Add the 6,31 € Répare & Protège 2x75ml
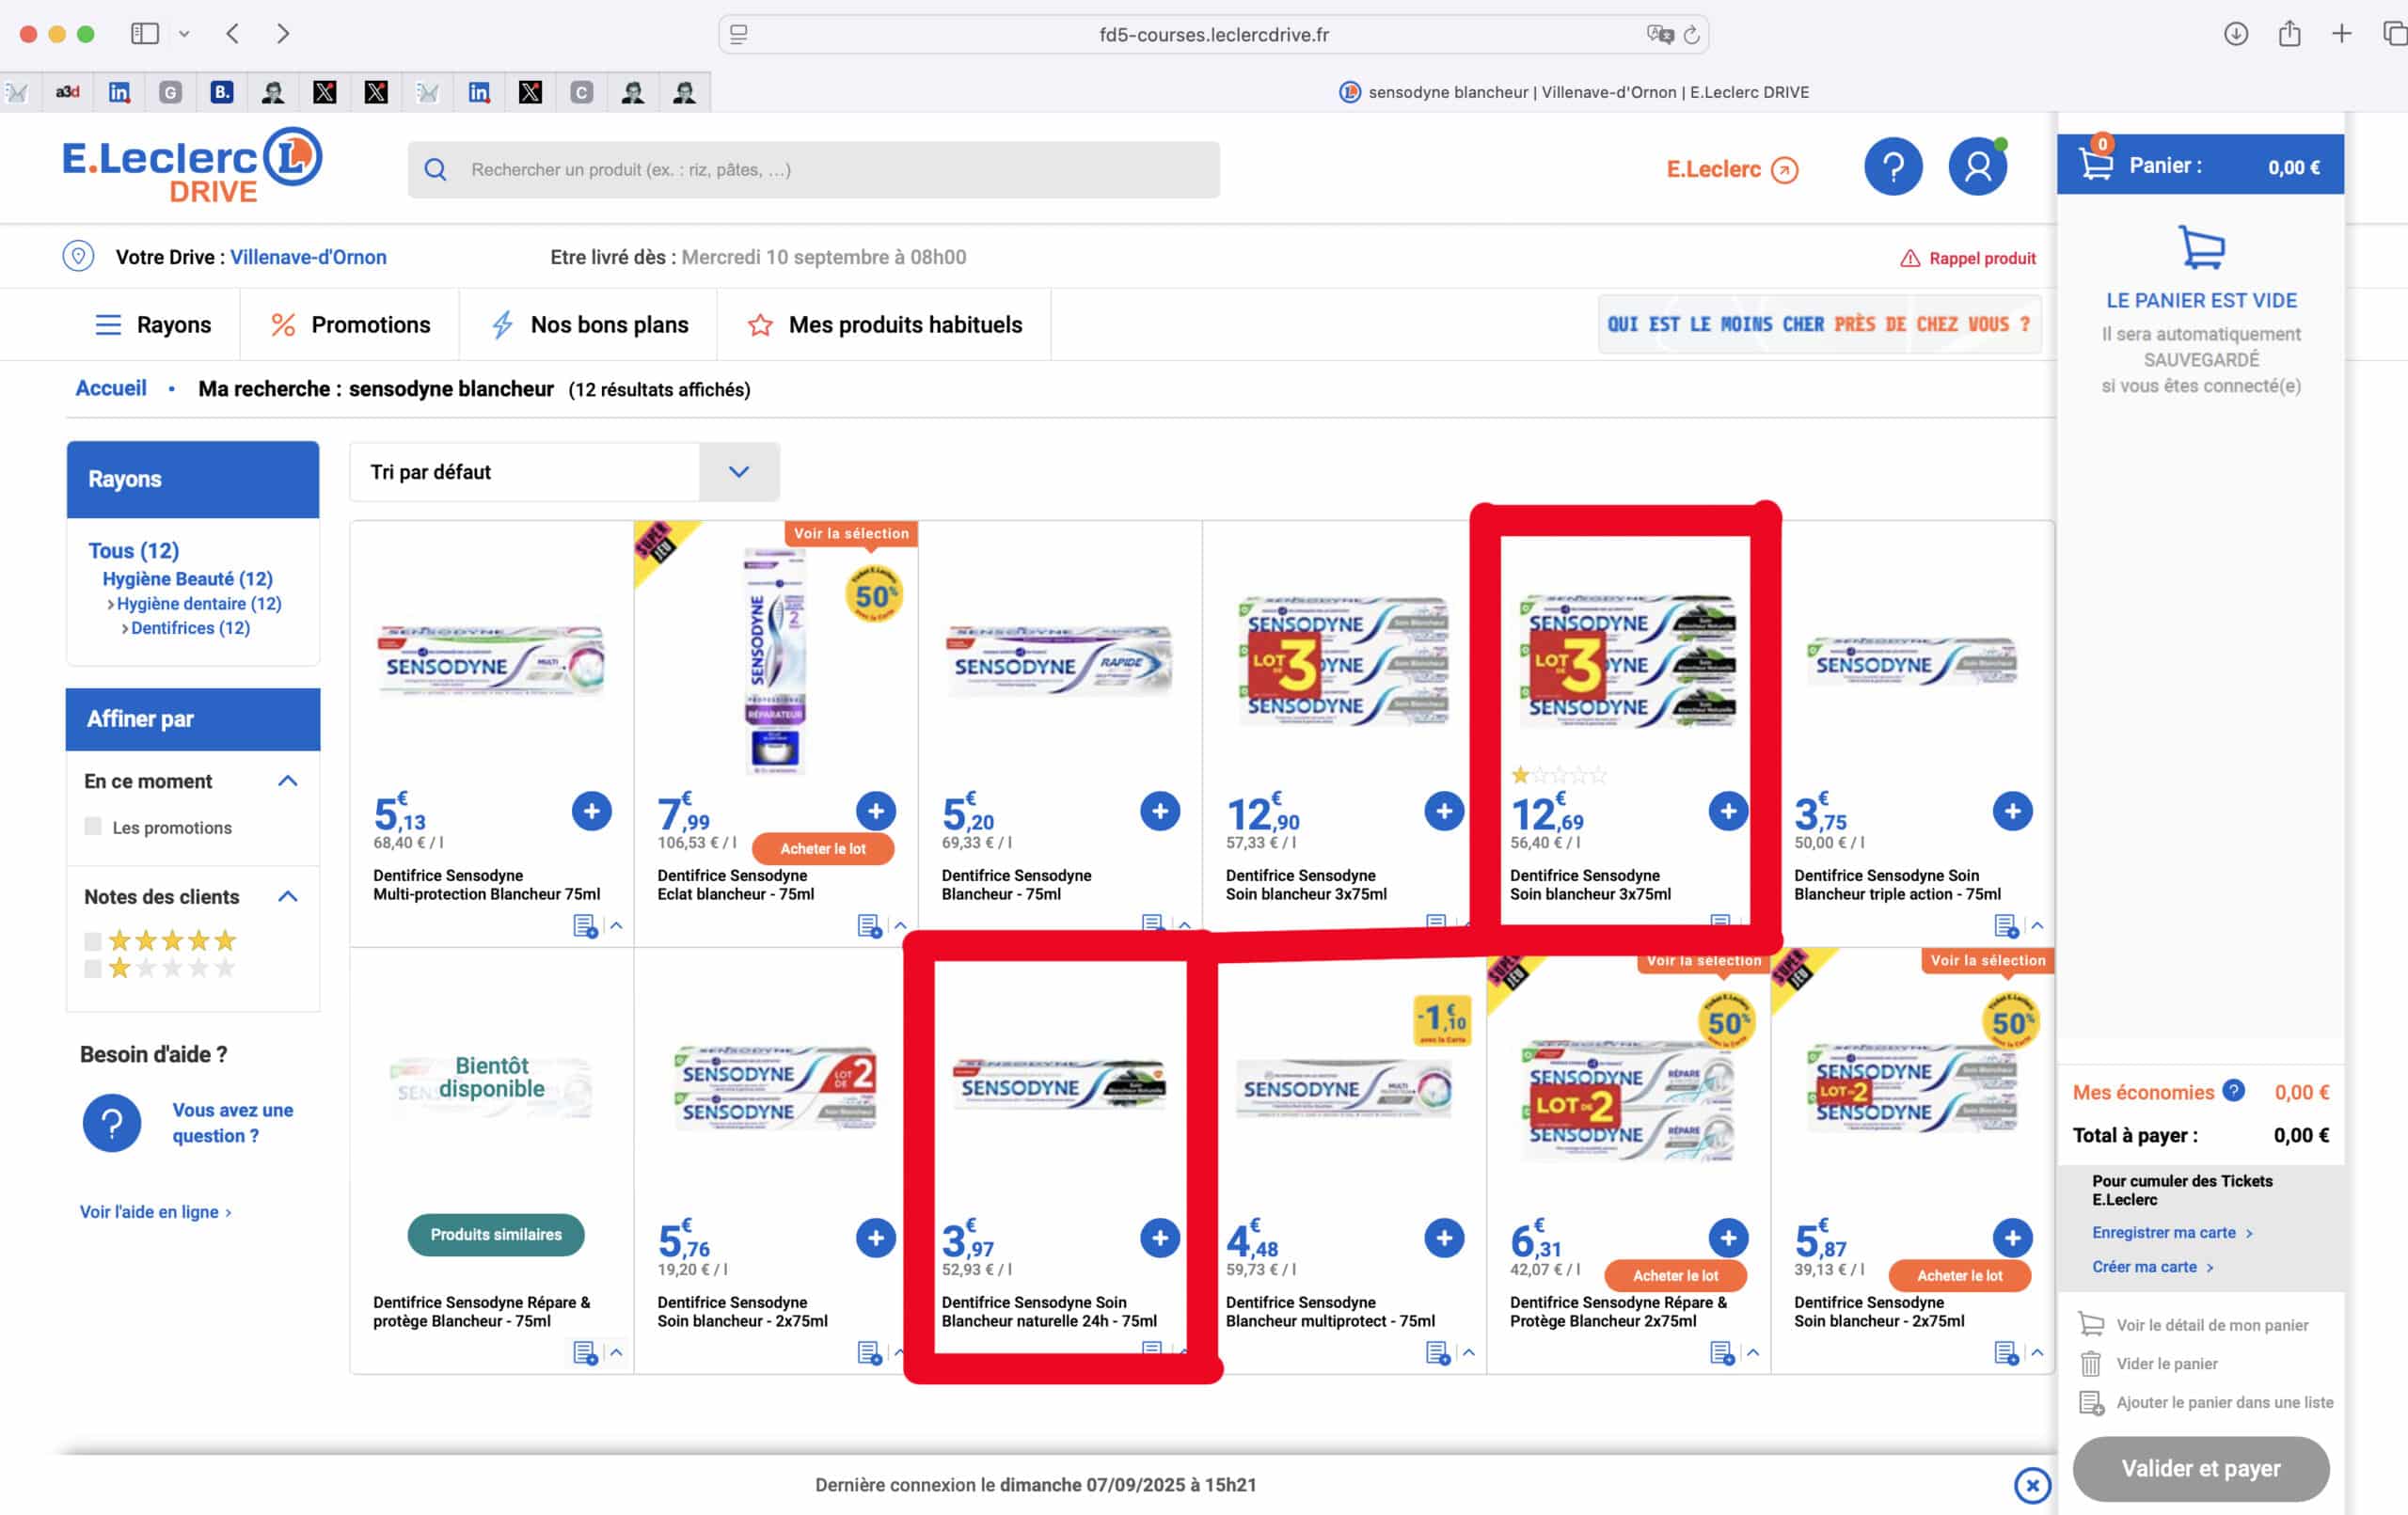This screenshot has height=1515, width=2408. pyautogui.click(x=1728, y=1238)
